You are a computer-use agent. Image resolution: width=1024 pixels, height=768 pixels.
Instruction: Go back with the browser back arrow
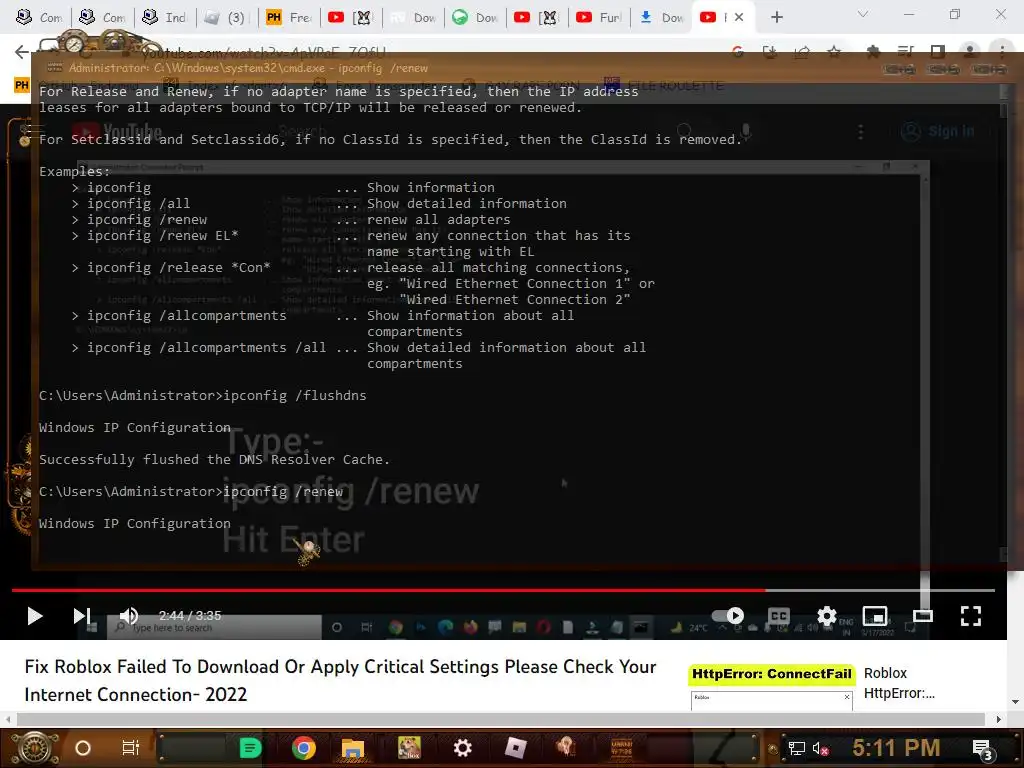click(22, 52)
